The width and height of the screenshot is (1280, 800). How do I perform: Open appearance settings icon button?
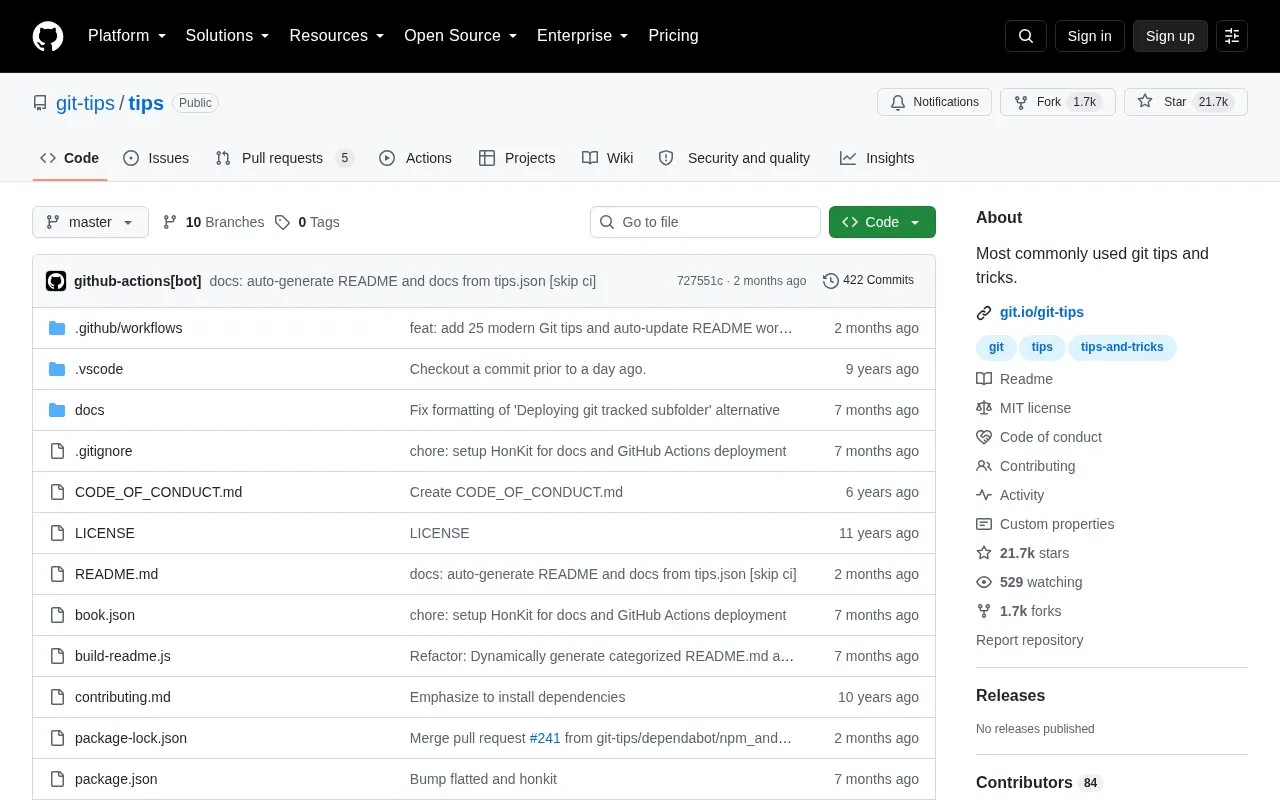[1232, 36]
